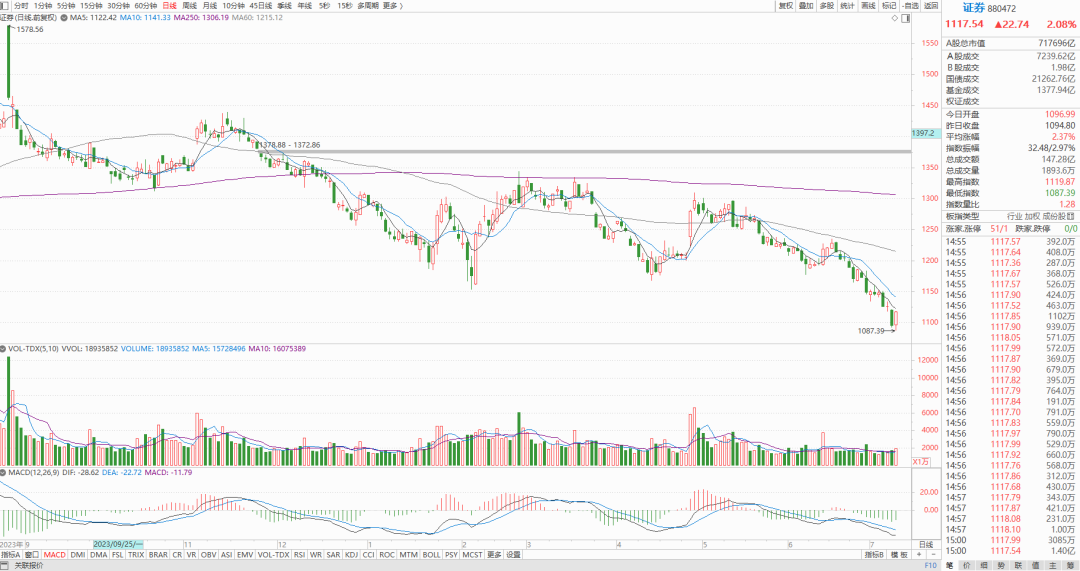Switch indicator to DMI
The image size is (1080, 571).
78,554
